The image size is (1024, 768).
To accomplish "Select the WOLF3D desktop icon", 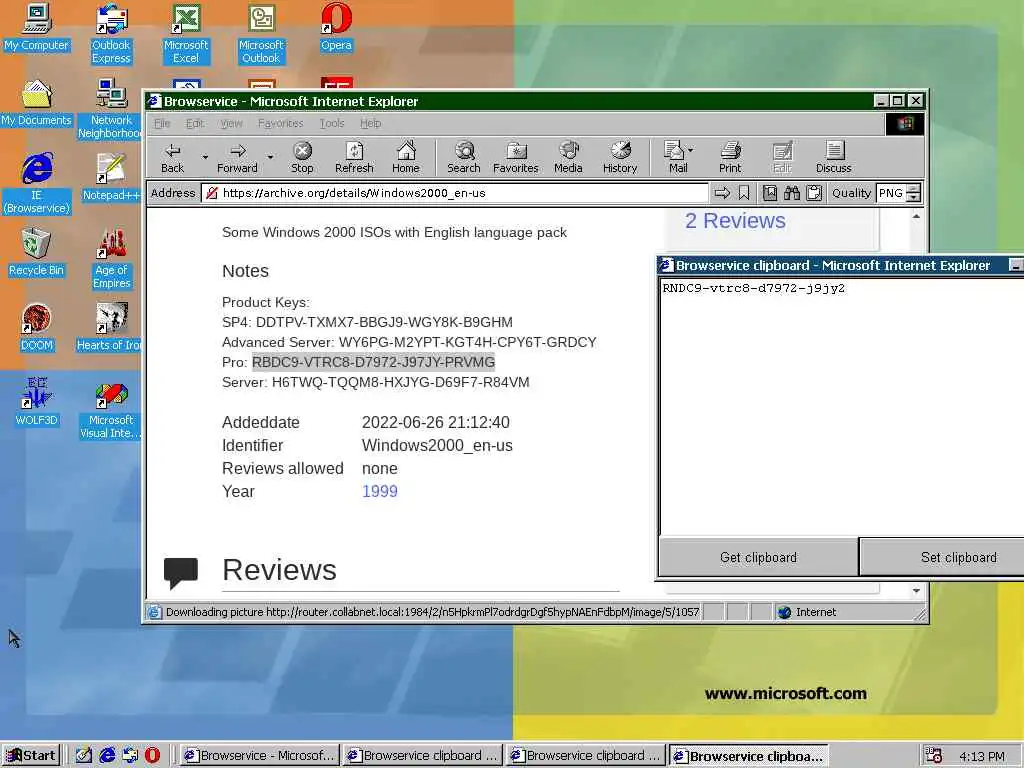I will [37, 402].
